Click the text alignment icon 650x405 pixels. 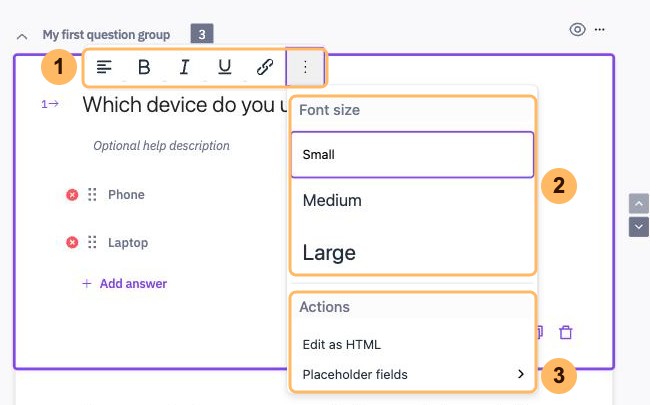[x=104, y=67]
